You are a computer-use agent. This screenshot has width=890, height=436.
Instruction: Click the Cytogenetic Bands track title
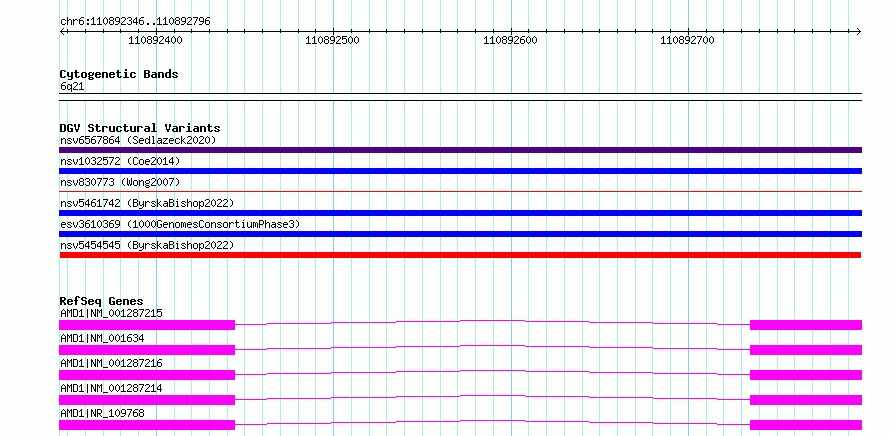[x=119, y=74]
